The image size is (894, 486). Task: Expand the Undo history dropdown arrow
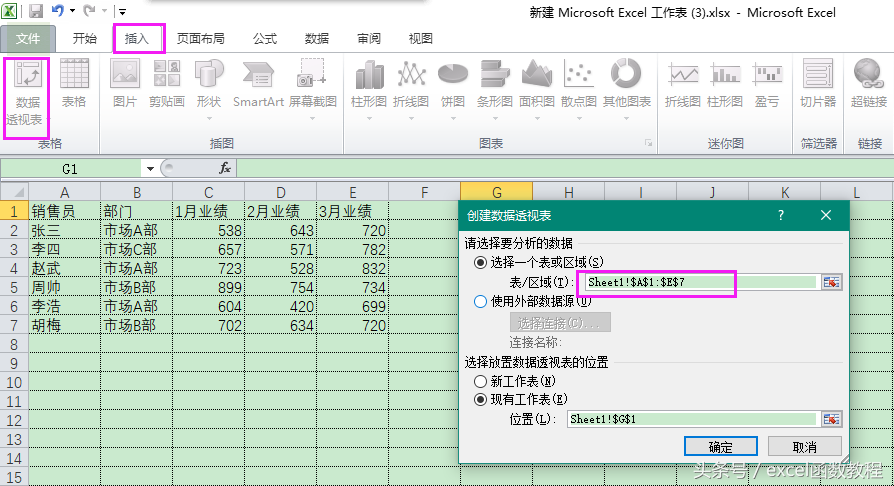point(72,10)
